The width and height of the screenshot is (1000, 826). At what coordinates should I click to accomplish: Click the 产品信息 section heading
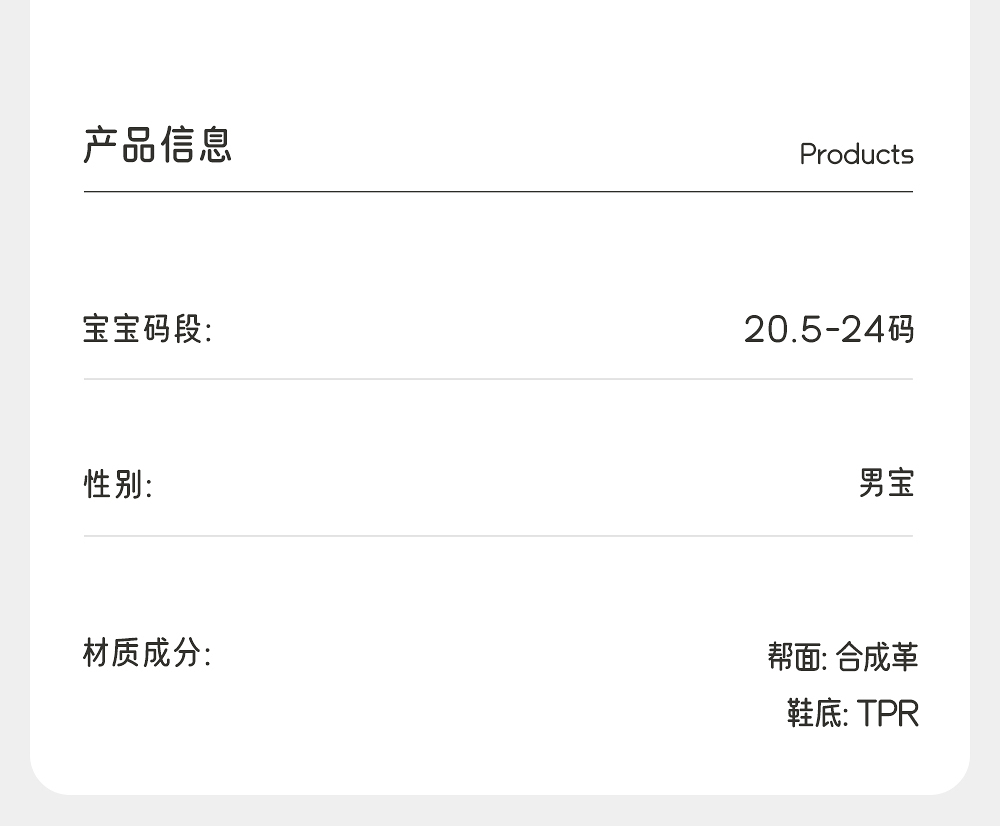158,146
